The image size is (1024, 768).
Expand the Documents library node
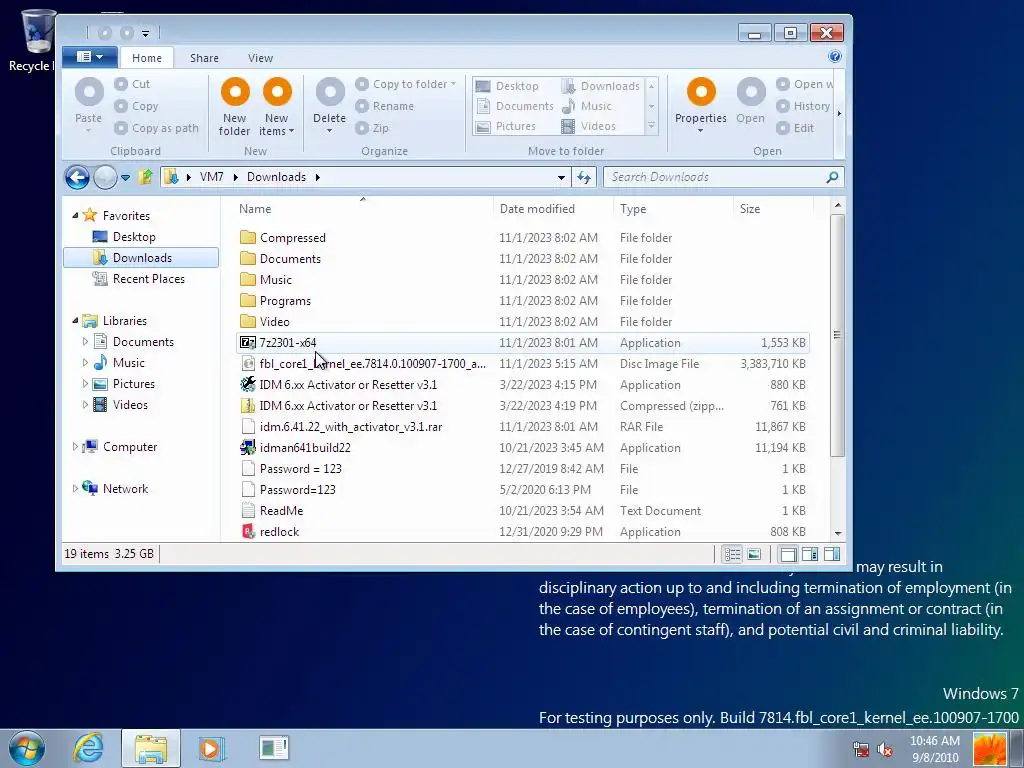pos(86,342)
